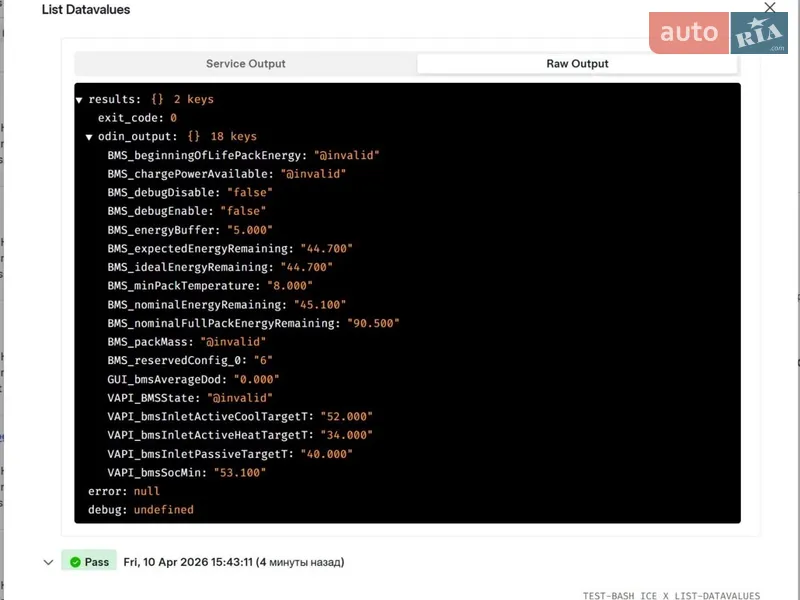The image size is (800, 600).
Task: Select the BMS_nominalFullPackEnergyRemaining value "90.500"
Action: [373, 323]
